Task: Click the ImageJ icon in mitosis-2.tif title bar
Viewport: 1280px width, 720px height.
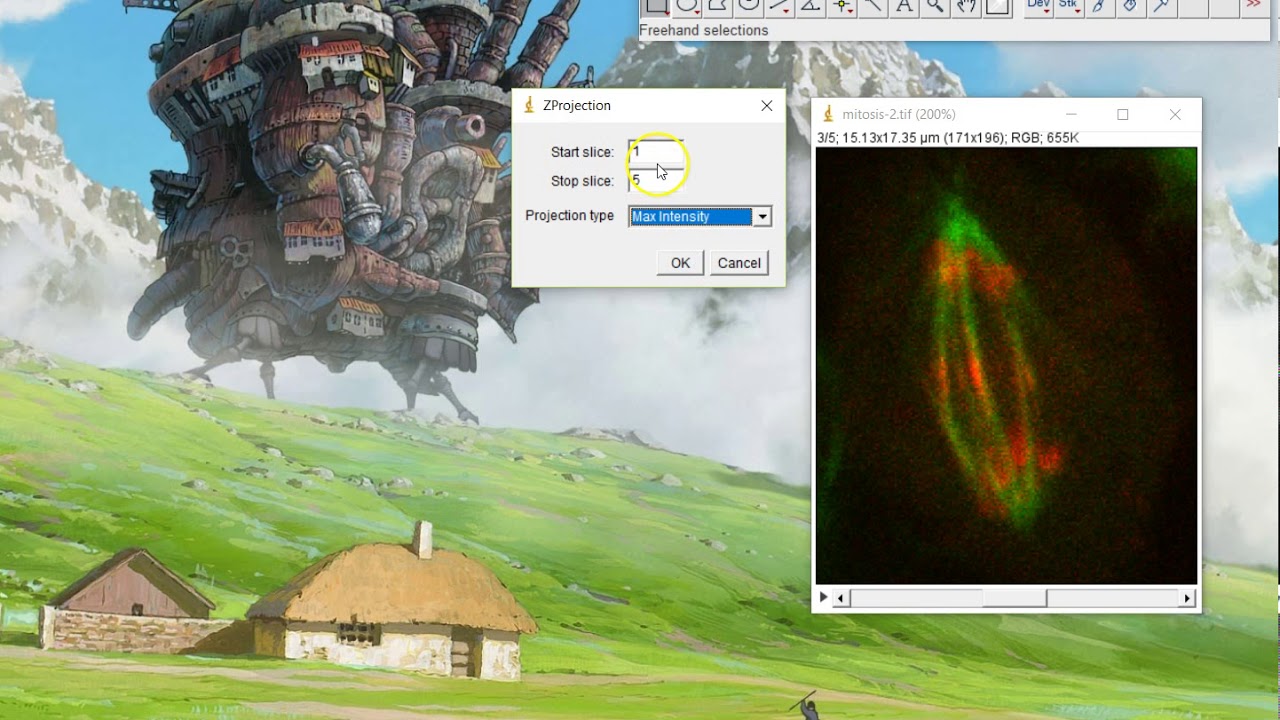Action: [828, 115]
